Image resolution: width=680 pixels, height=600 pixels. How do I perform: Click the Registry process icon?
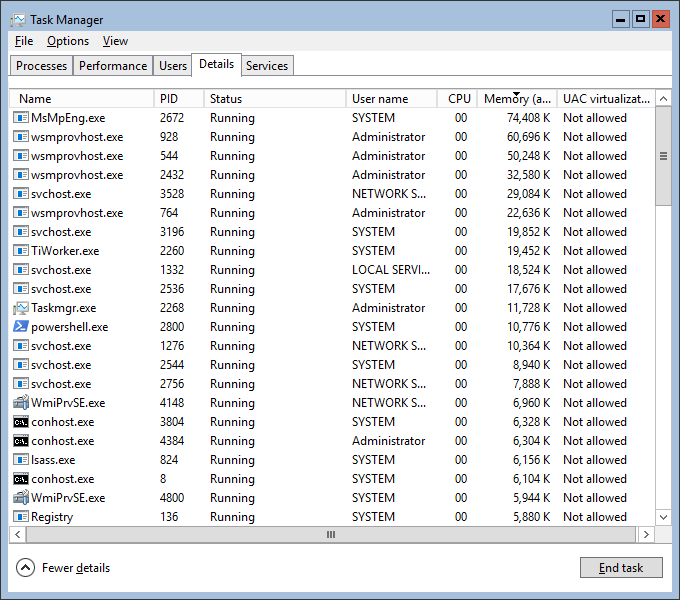coord(20,517)
